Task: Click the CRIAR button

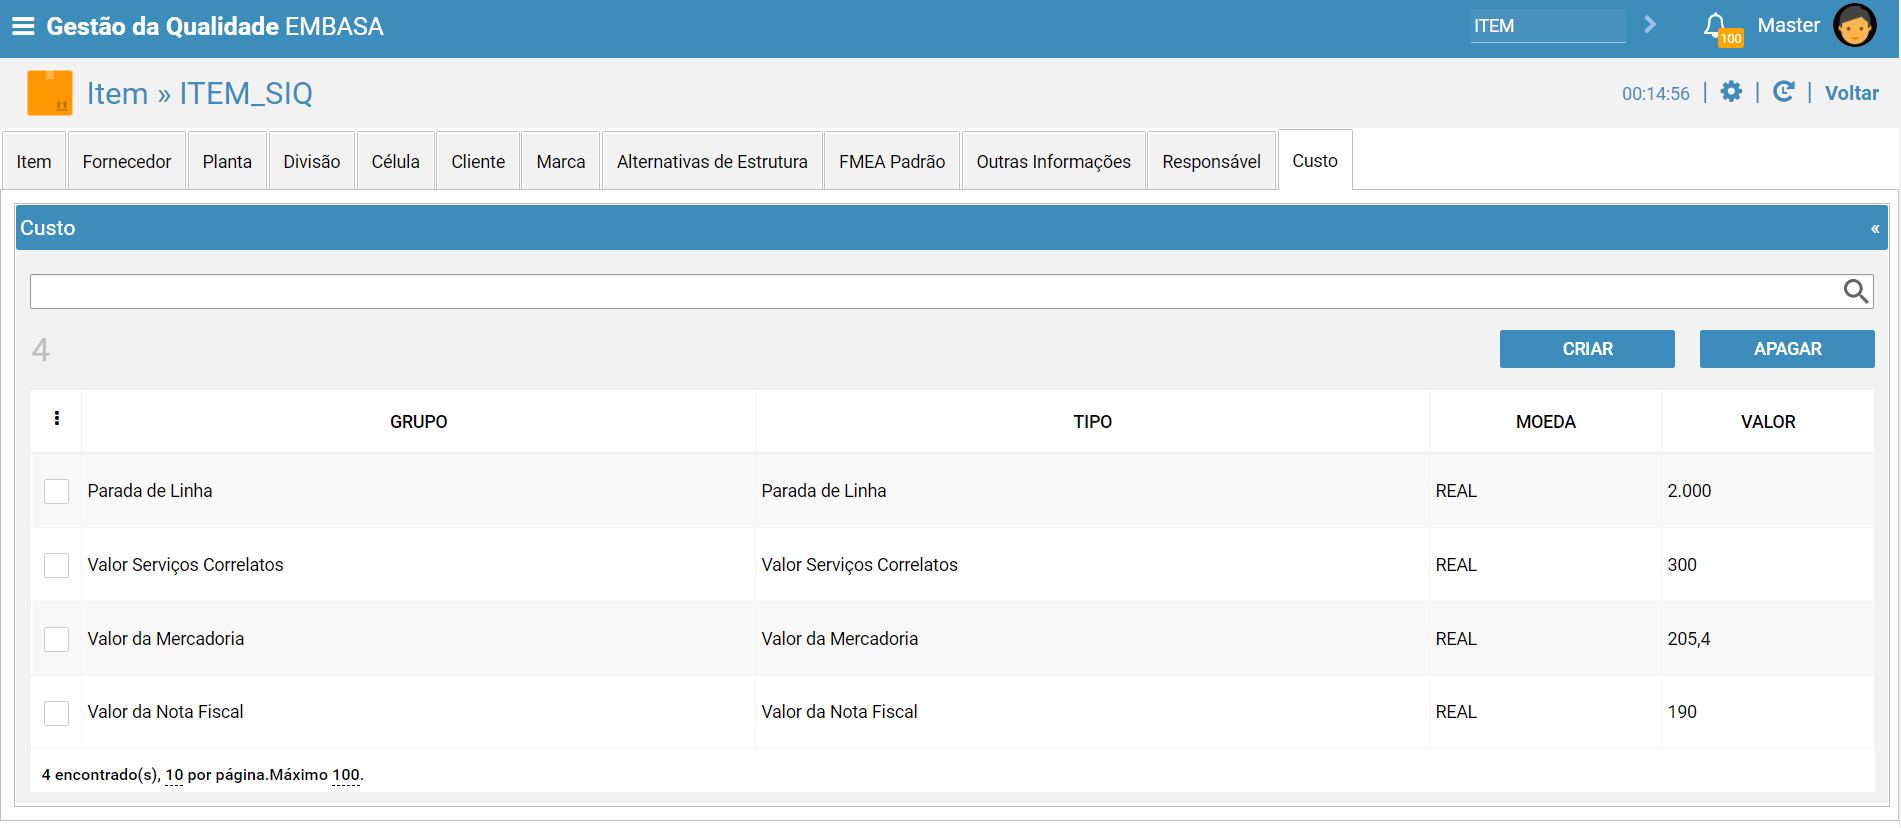Action: [1587, 349]
